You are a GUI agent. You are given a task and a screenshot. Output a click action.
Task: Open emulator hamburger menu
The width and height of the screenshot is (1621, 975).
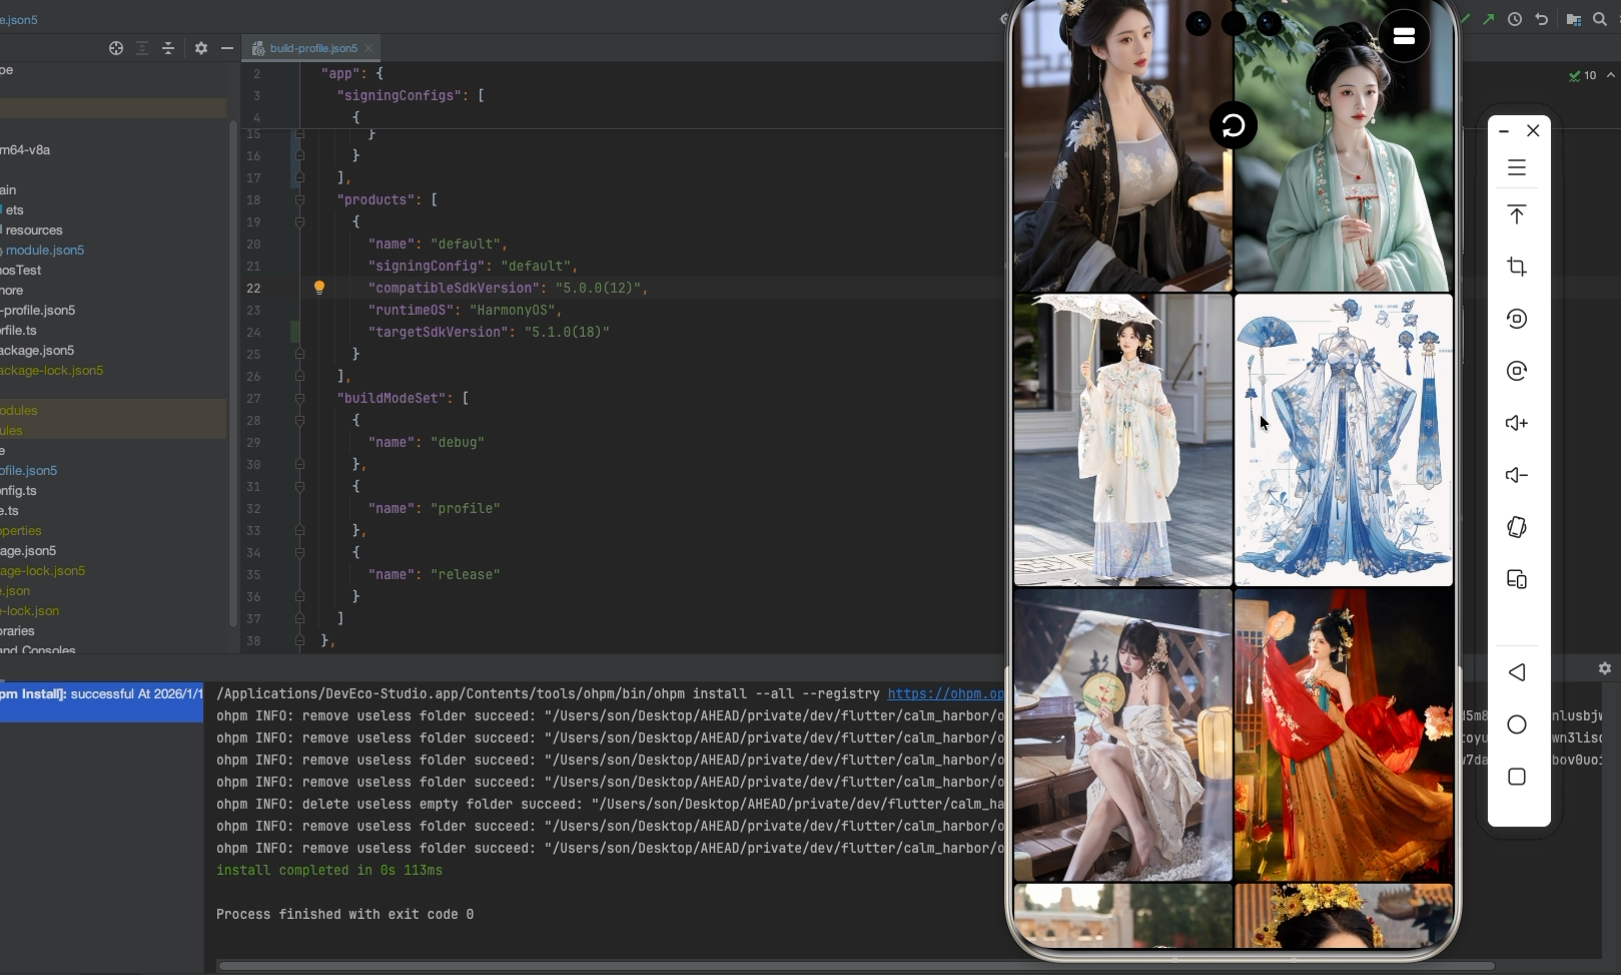pyautogui.click(x=1517, y=168)
